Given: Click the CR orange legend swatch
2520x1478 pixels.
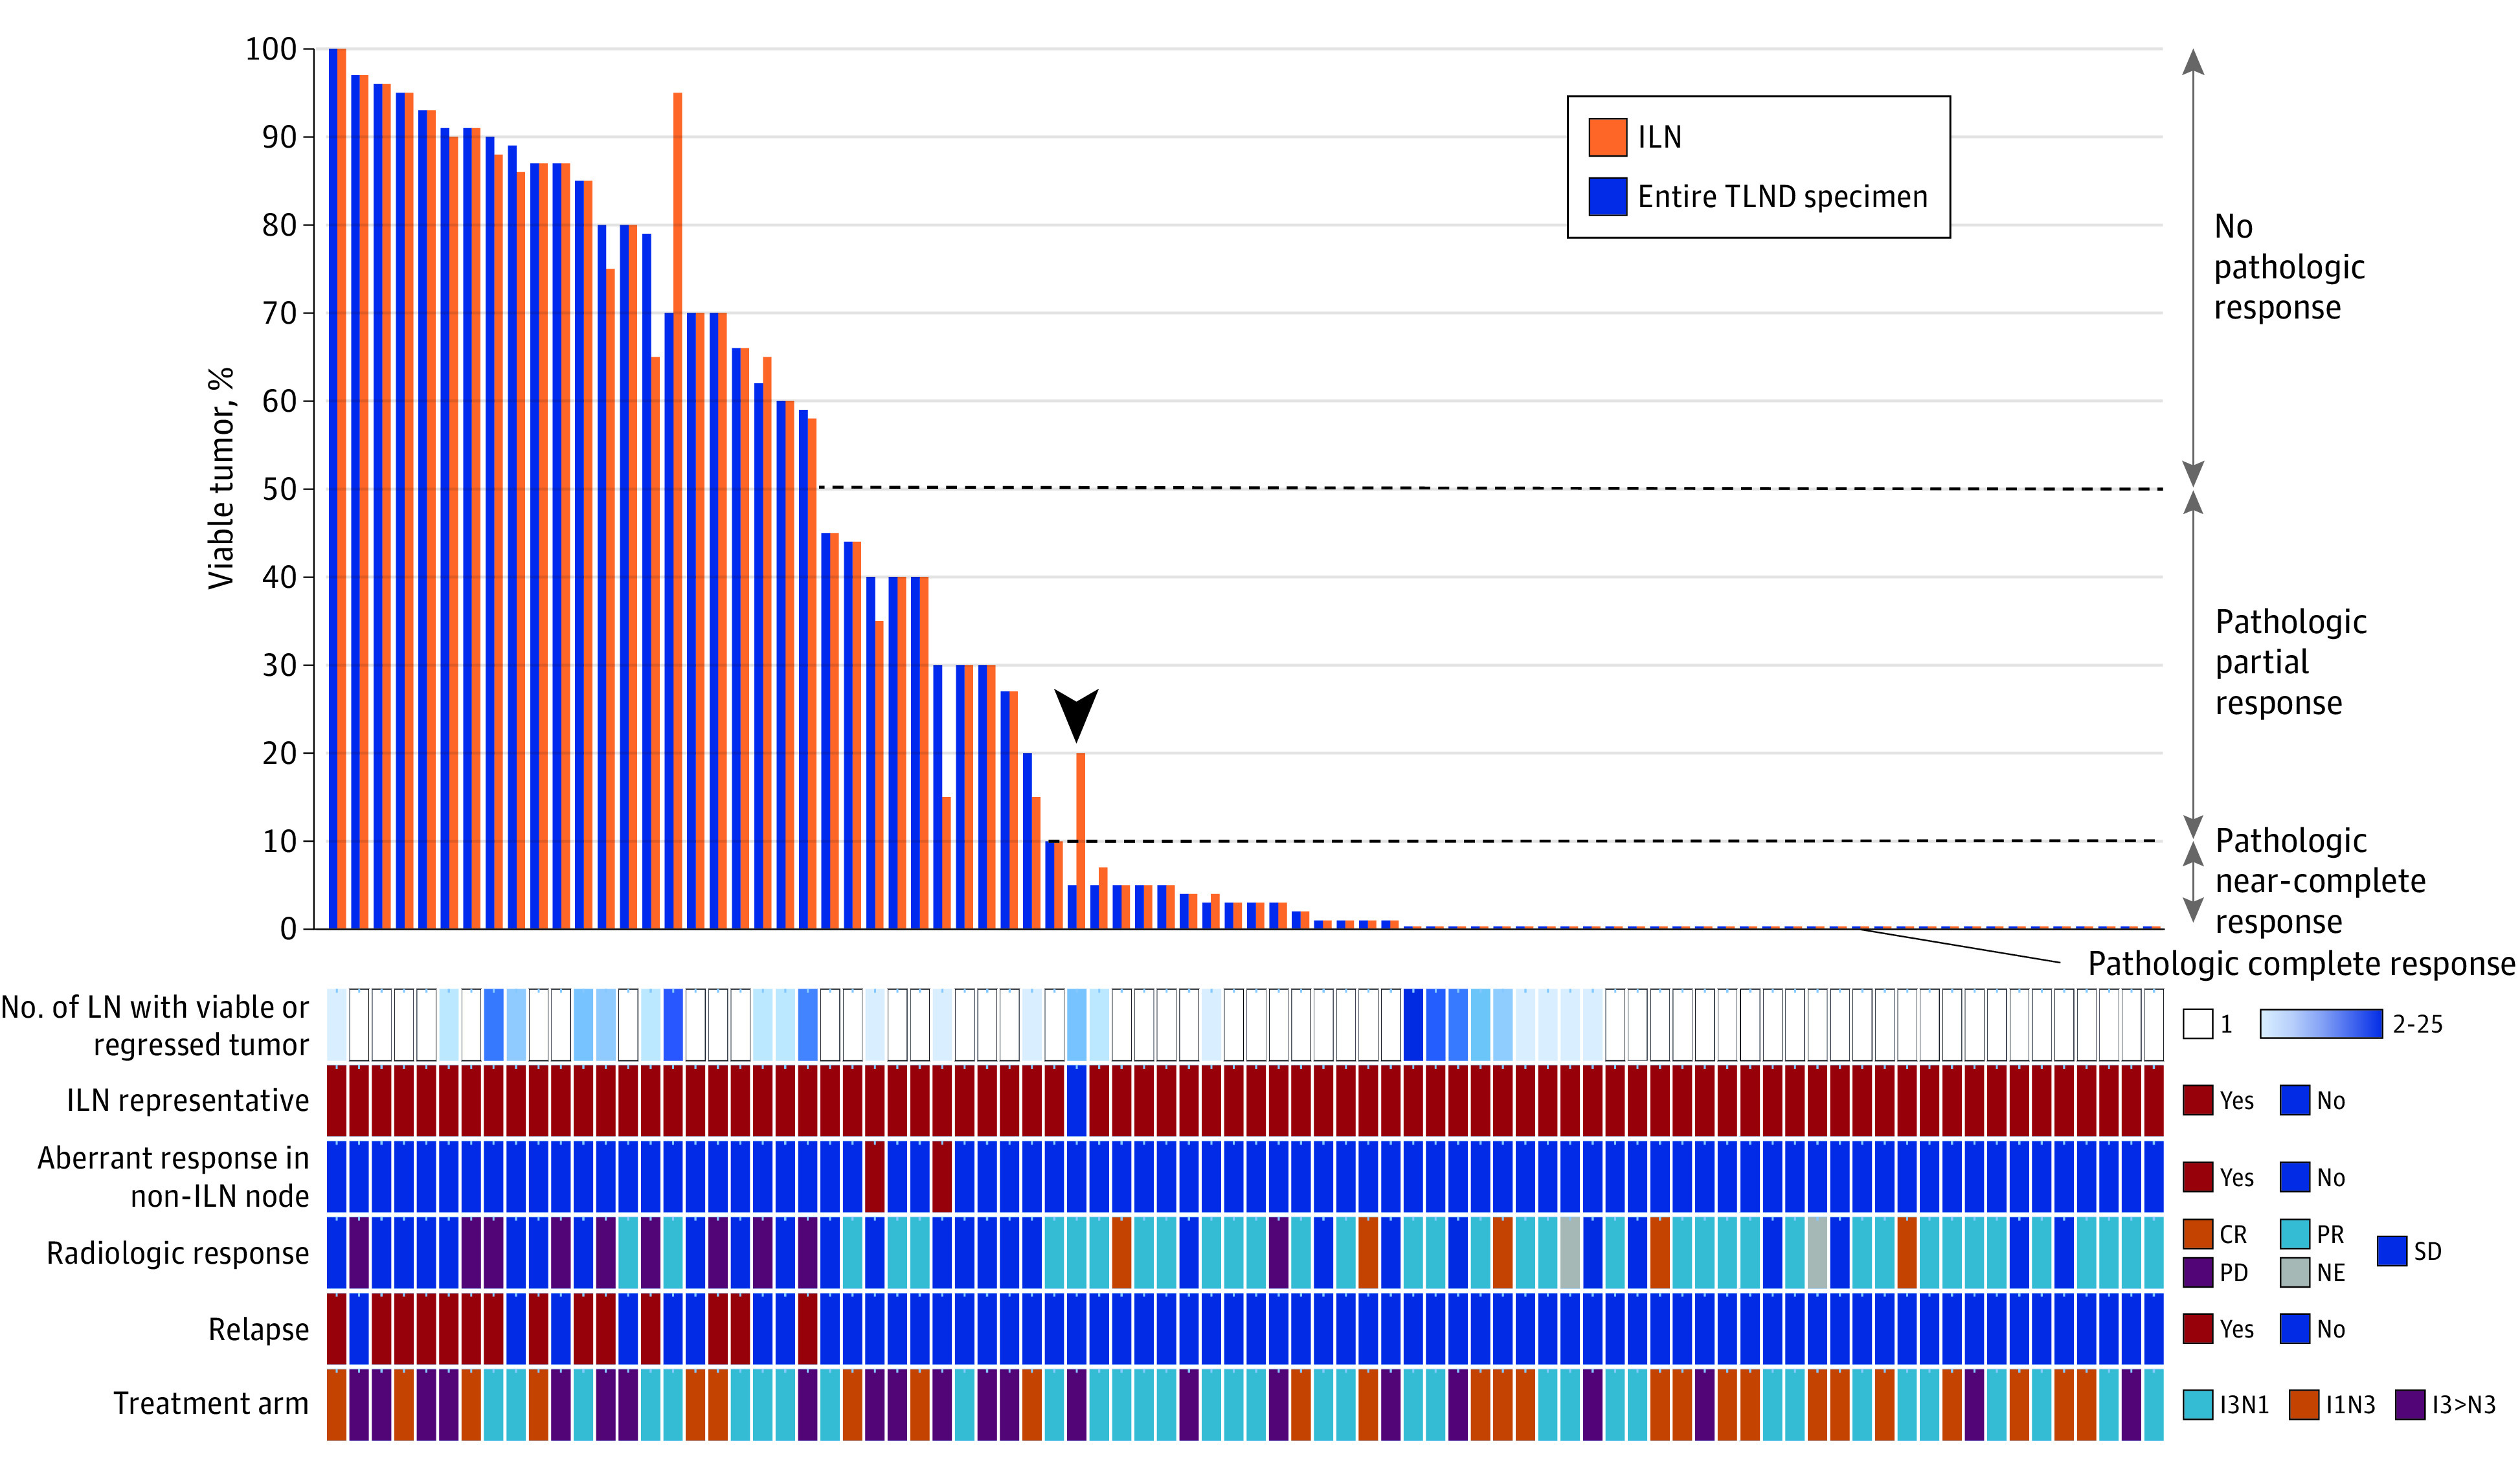Looking at the screenshot, I should [x=2198, y=1234].
